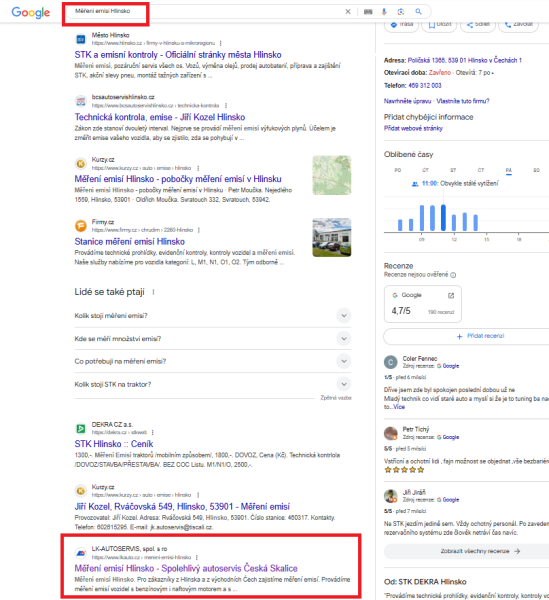Select PÁ day in popular times
The width and height of the screenshot is (549, 600).
click(509, 170)
